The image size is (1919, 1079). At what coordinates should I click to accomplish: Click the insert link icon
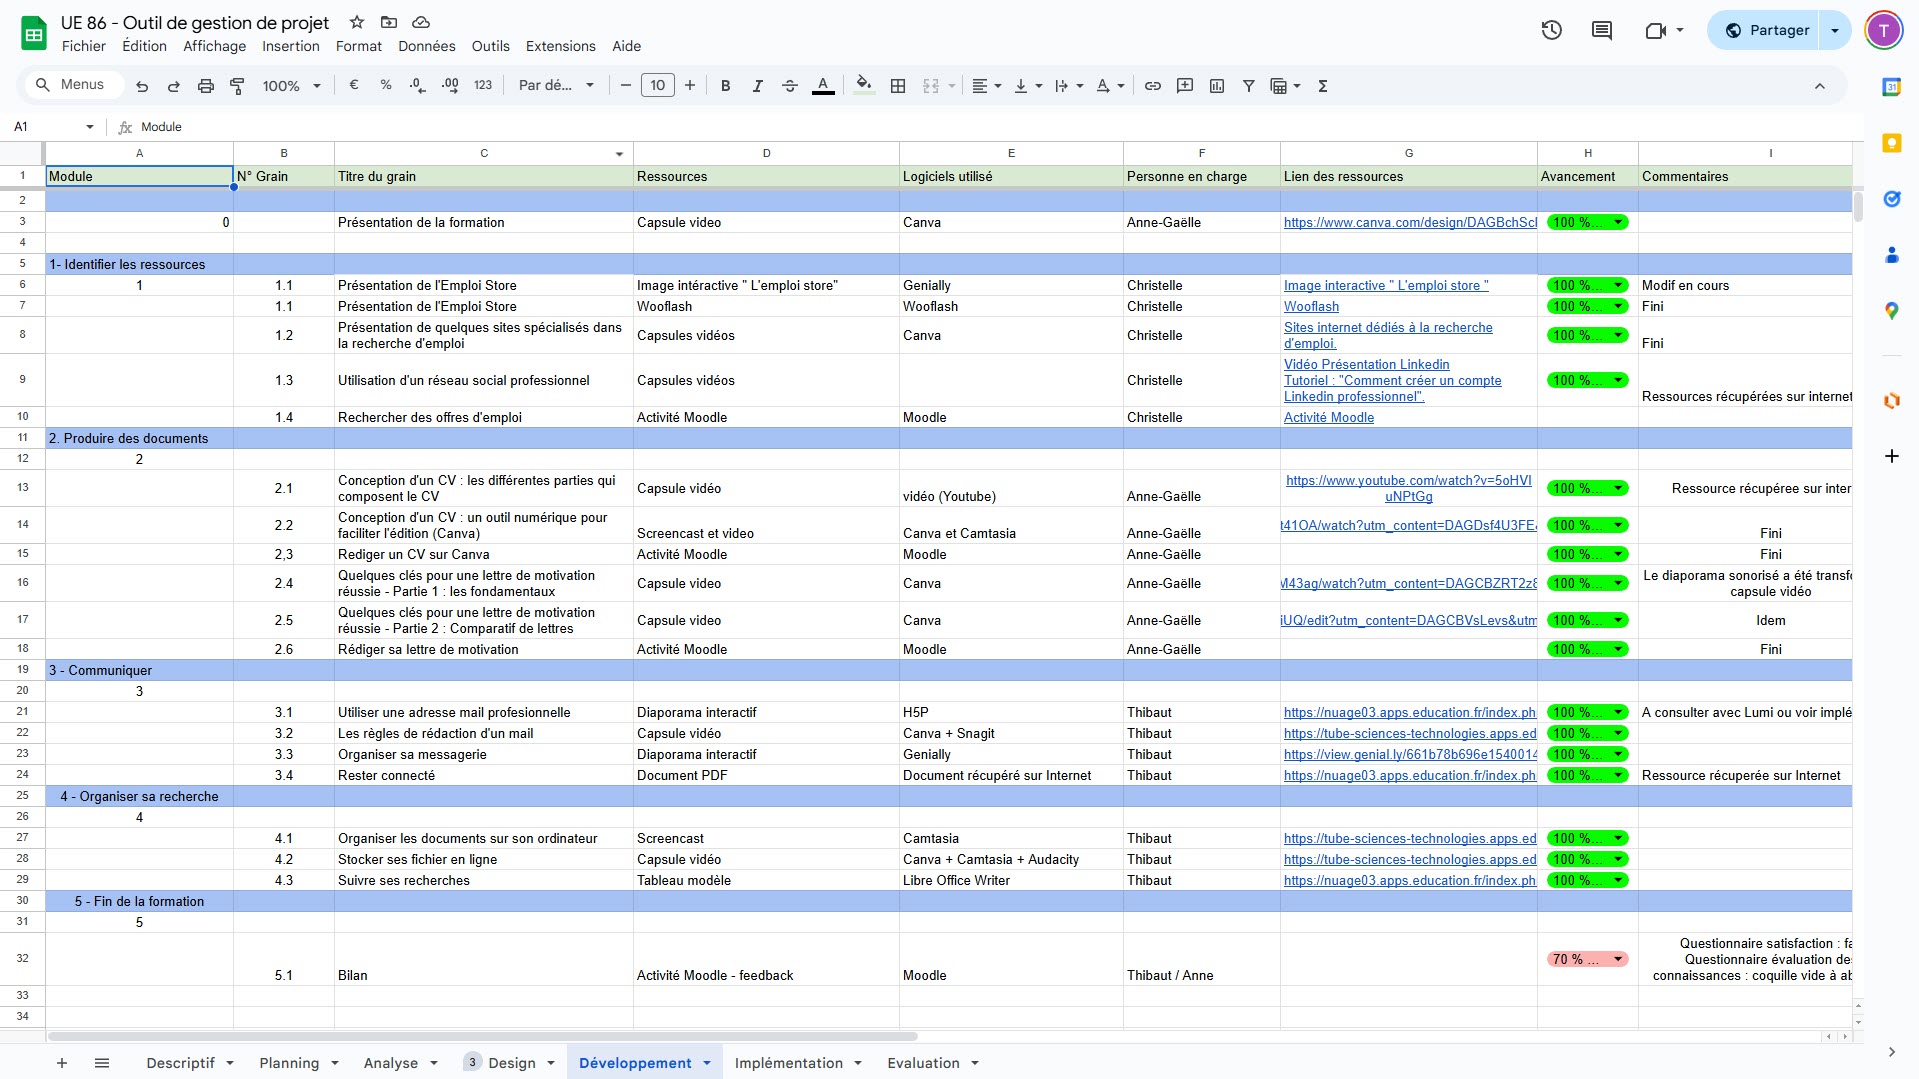pyautogui.click(x=1152, y=86)
